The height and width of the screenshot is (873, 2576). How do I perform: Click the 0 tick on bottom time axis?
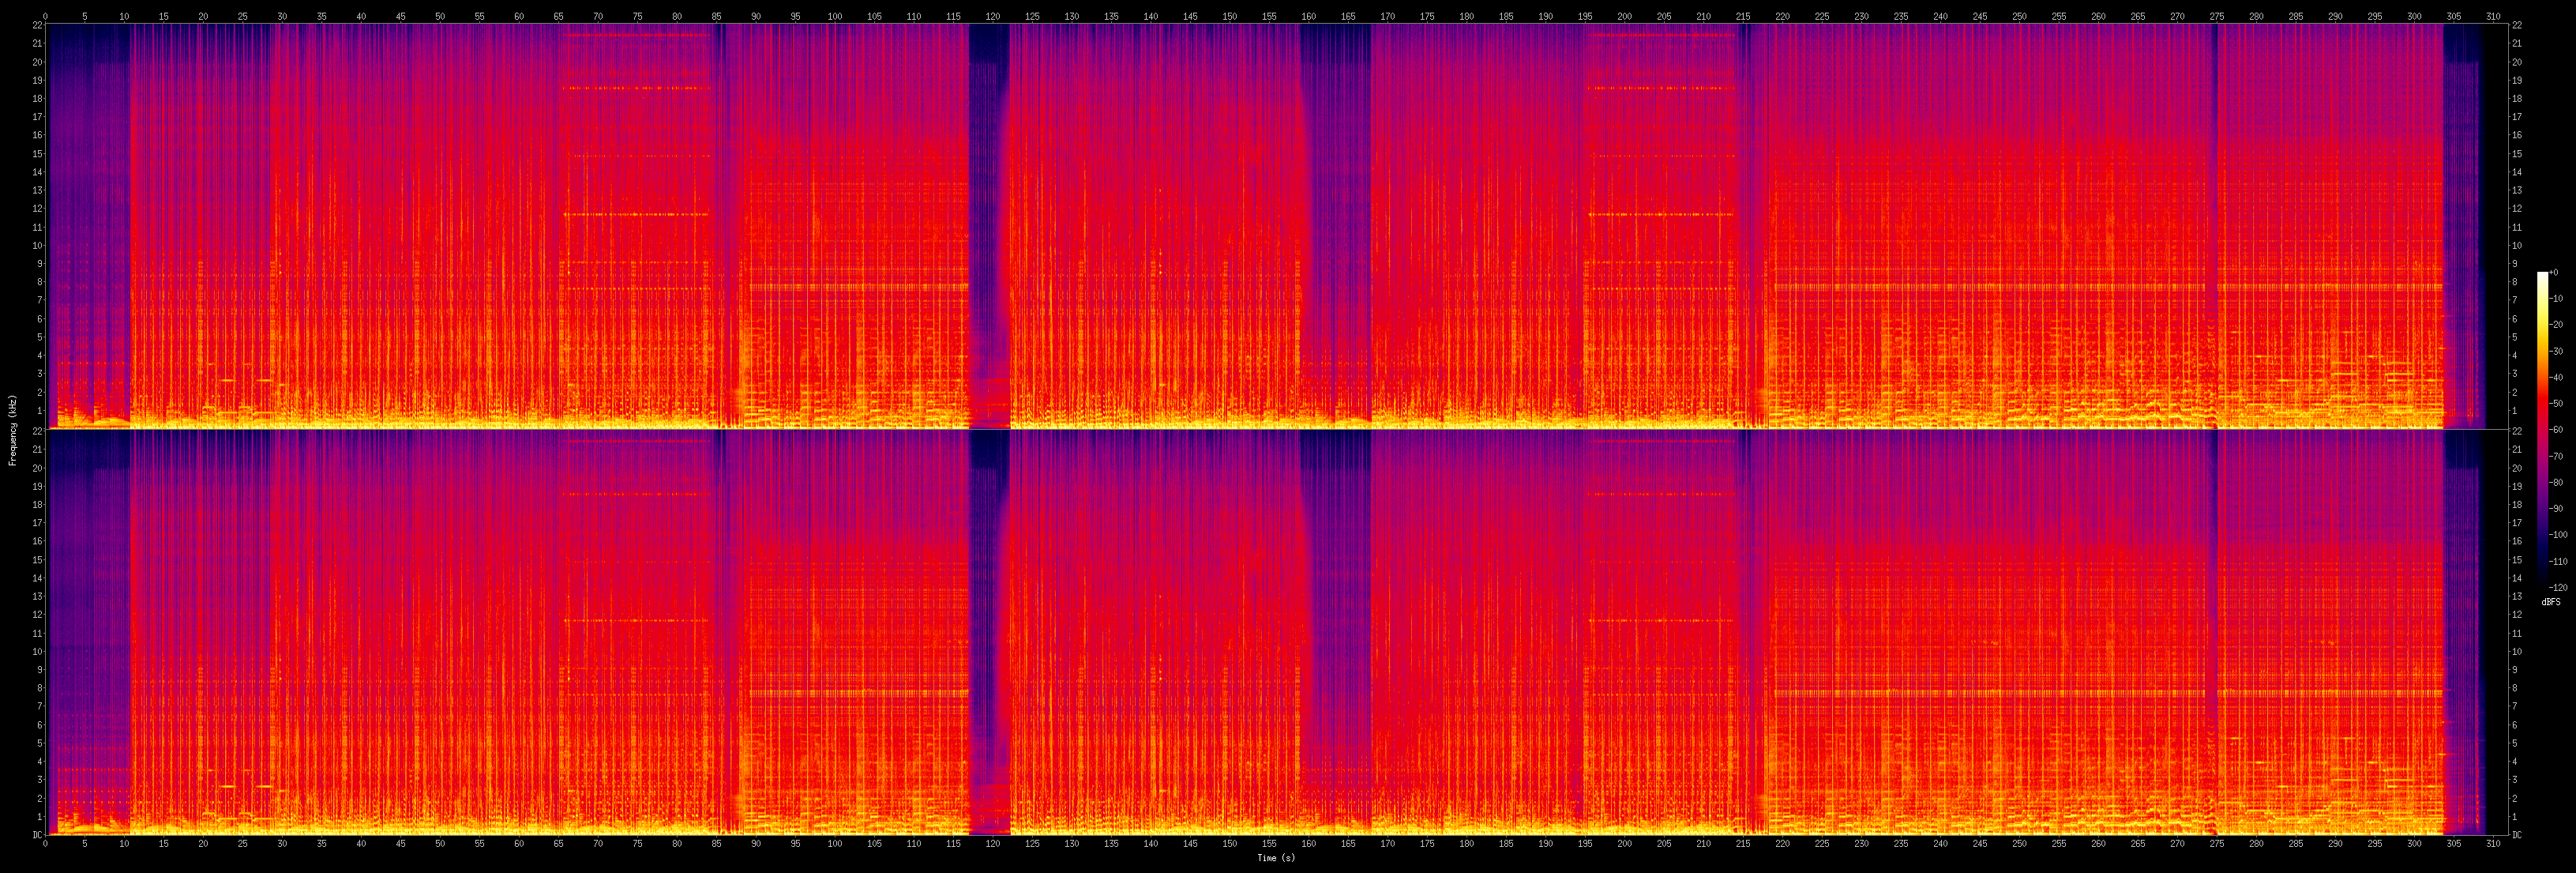point(46,844)
